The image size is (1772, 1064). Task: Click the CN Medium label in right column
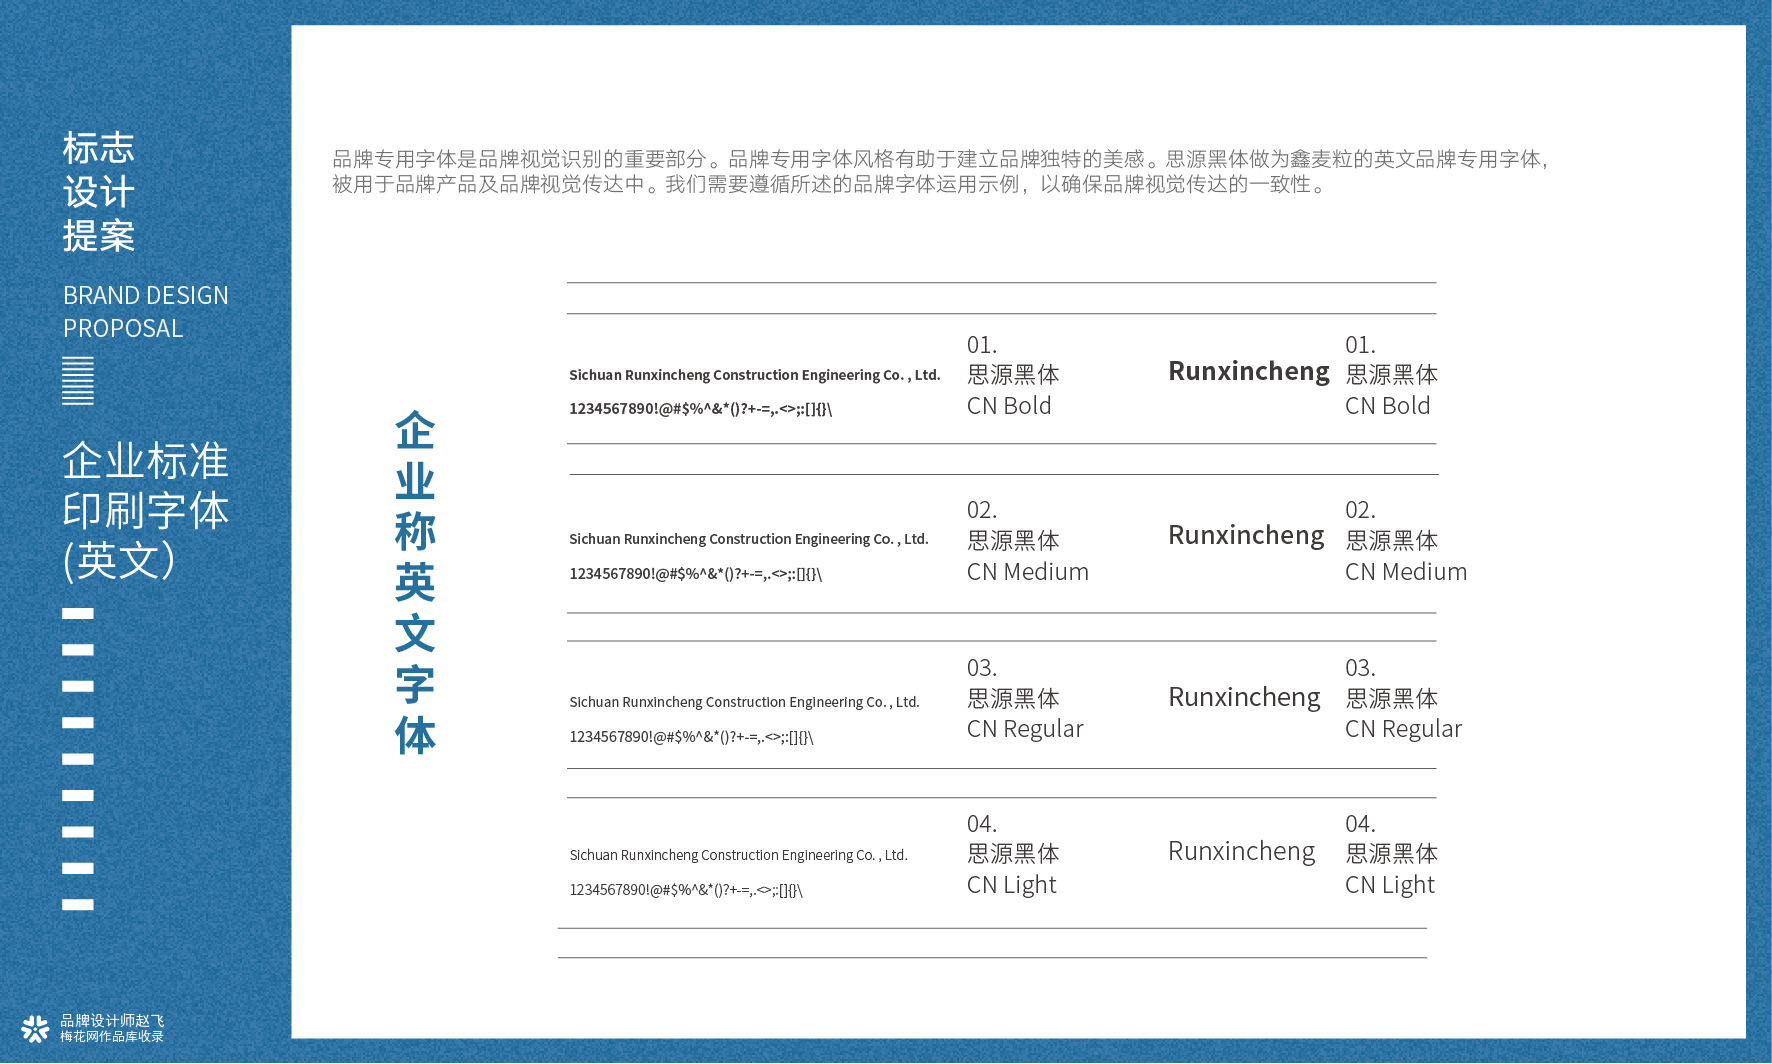coord(1406,572)
